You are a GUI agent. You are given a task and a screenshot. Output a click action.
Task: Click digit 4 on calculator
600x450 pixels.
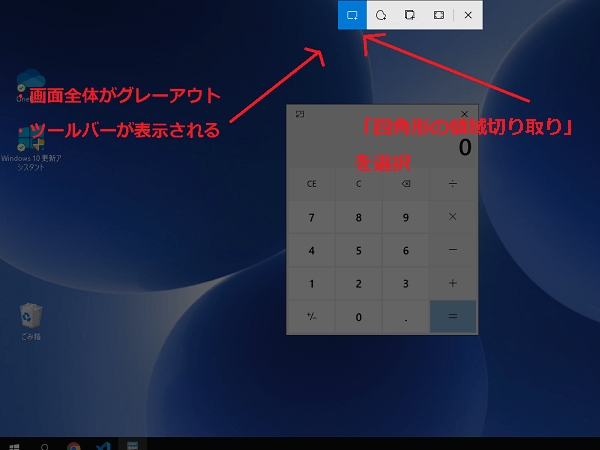click(x=311, y=250)
